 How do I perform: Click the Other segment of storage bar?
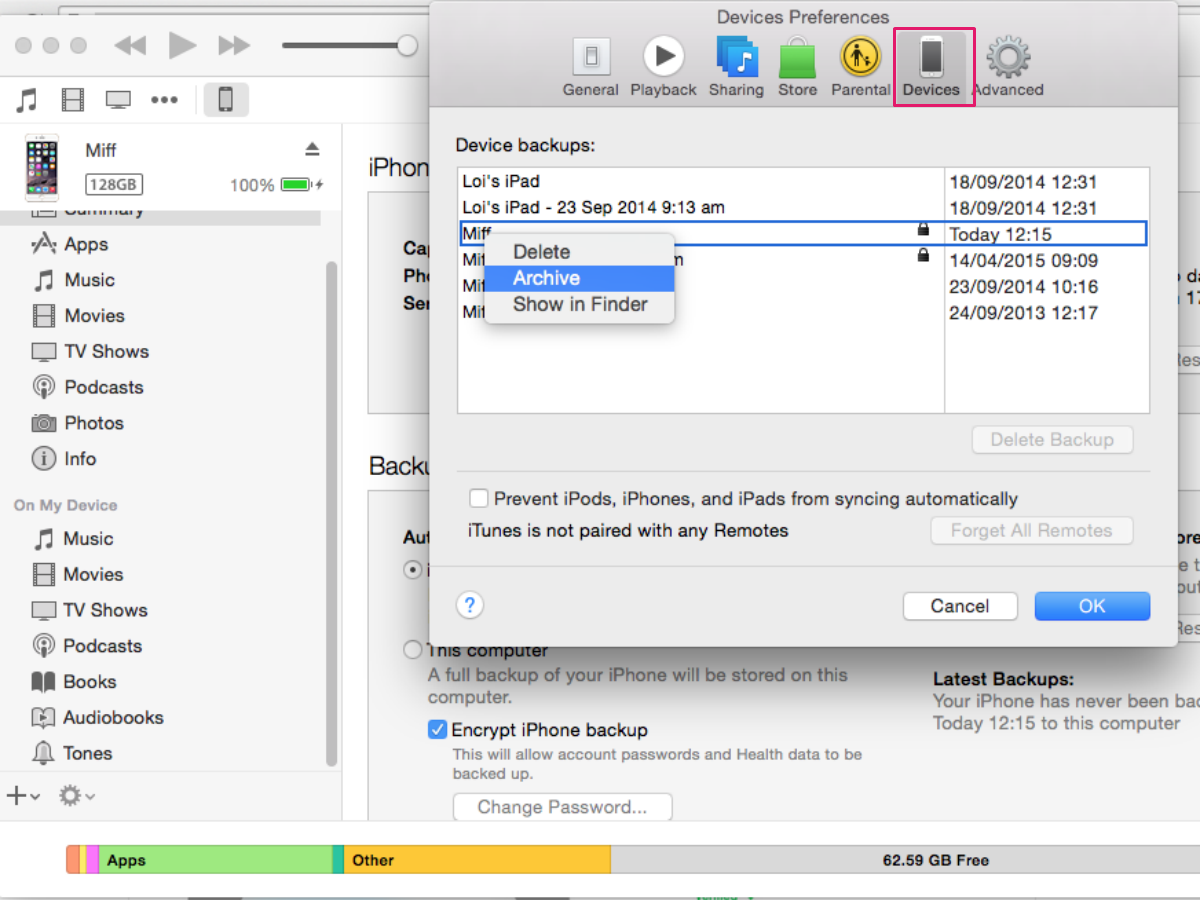[477, 860]
